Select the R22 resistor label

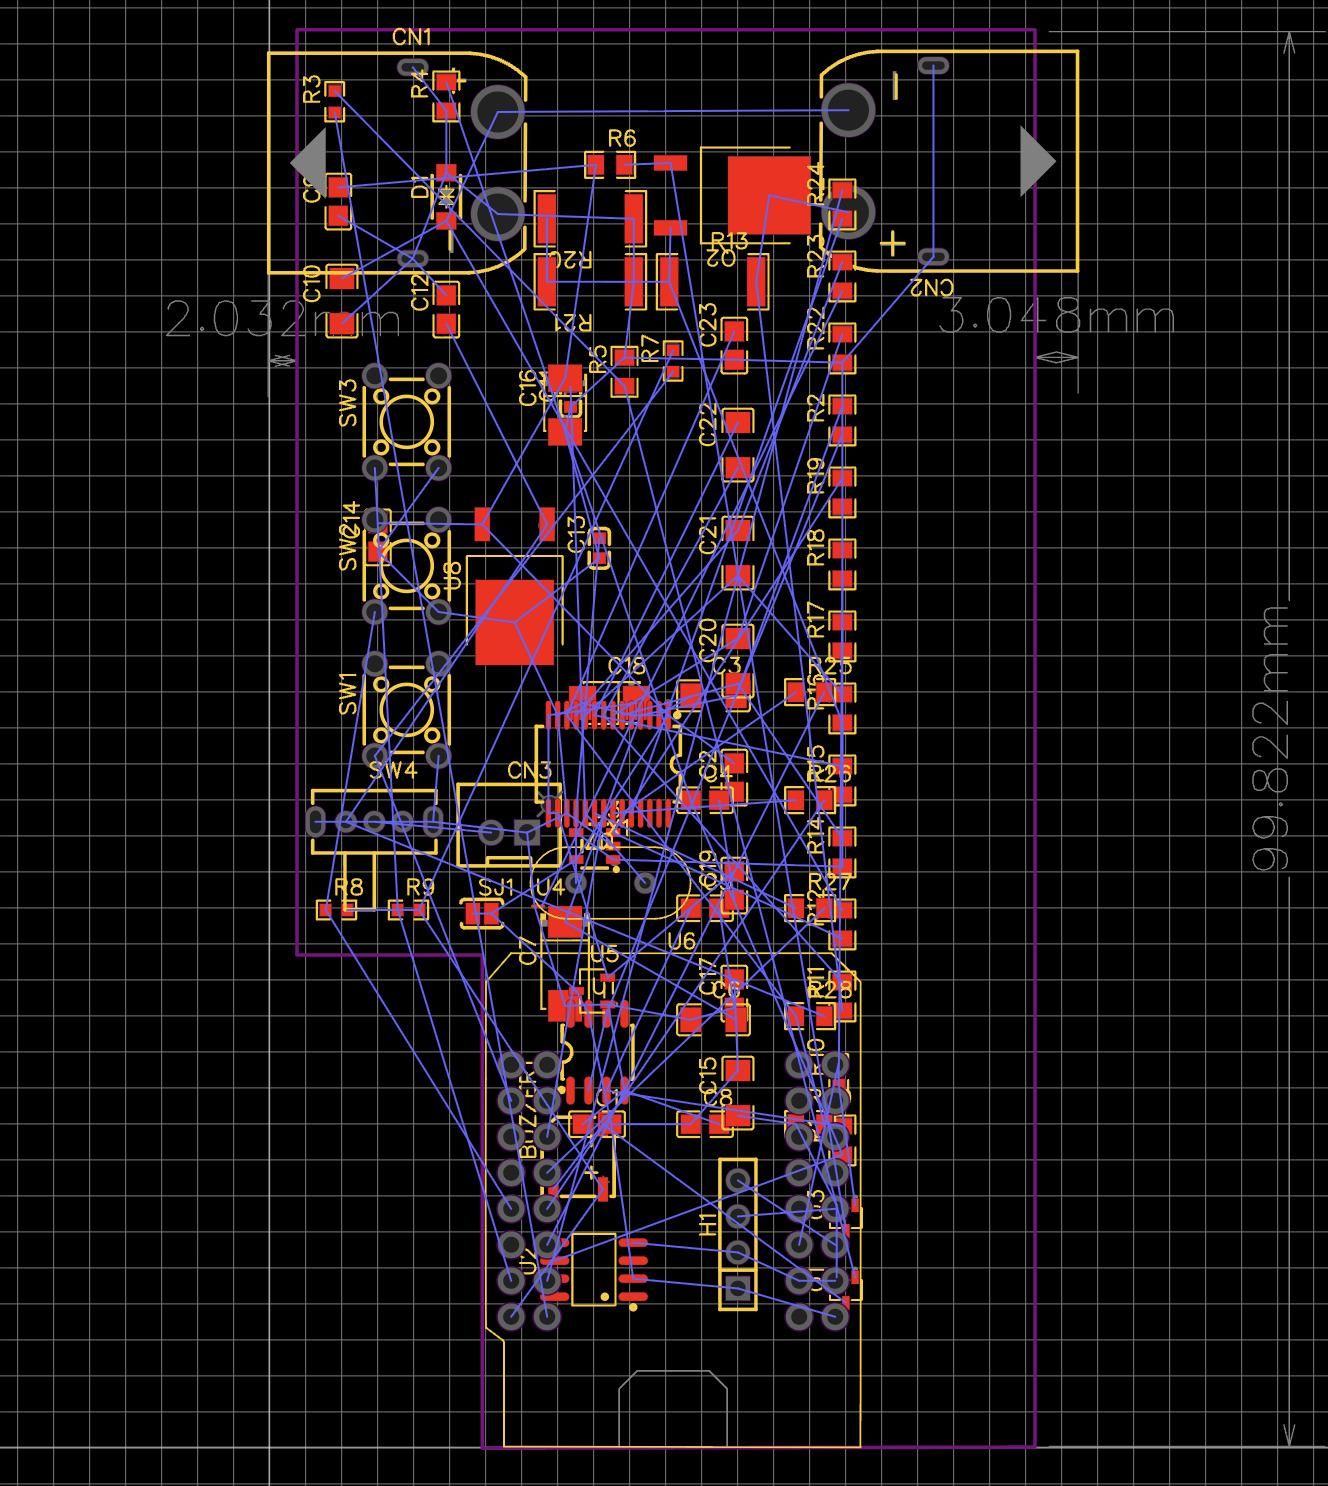(x=815, y=328)
